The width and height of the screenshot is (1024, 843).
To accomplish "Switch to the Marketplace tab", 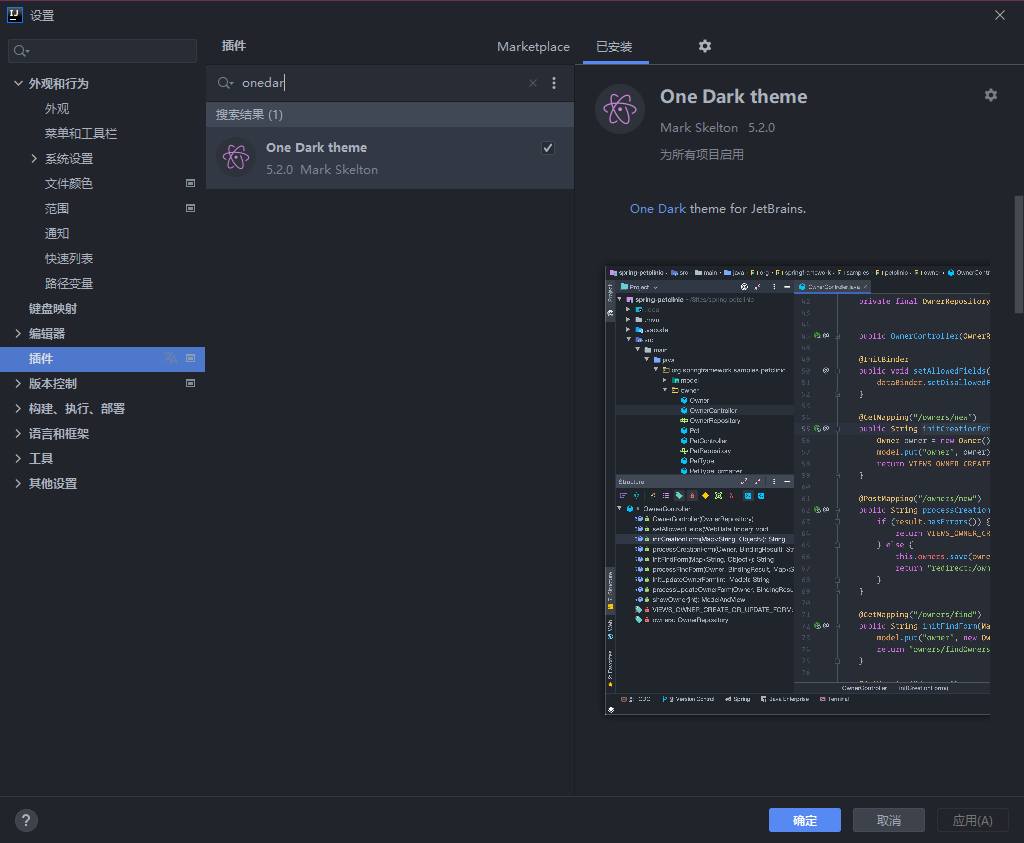I will pyautogui.click(x=533, y=46).
